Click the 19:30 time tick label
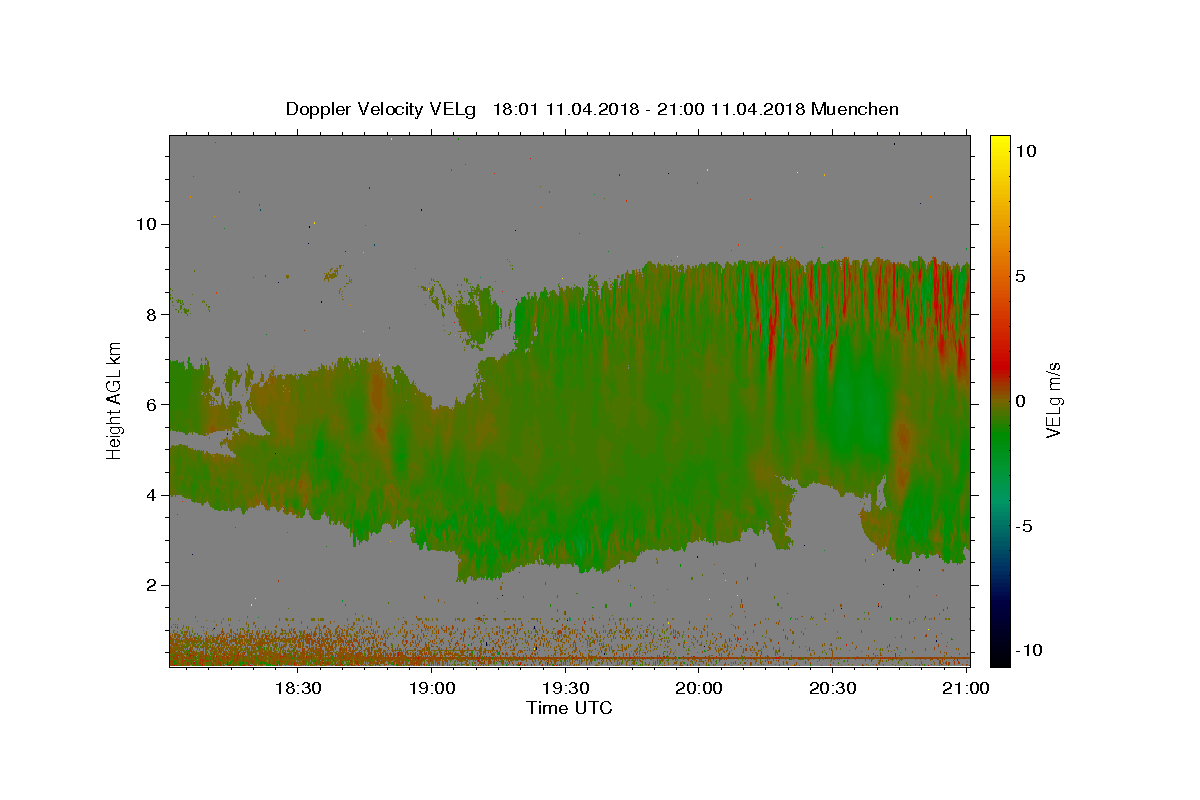Viewport: 1200px width, 800px height. tap(565, 688)
